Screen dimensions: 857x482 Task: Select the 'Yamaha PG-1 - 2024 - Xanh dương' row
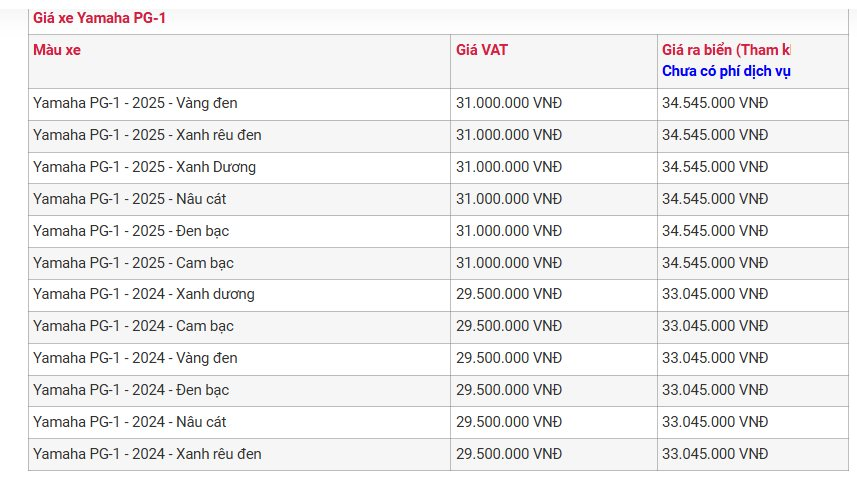tap(144, 295)
